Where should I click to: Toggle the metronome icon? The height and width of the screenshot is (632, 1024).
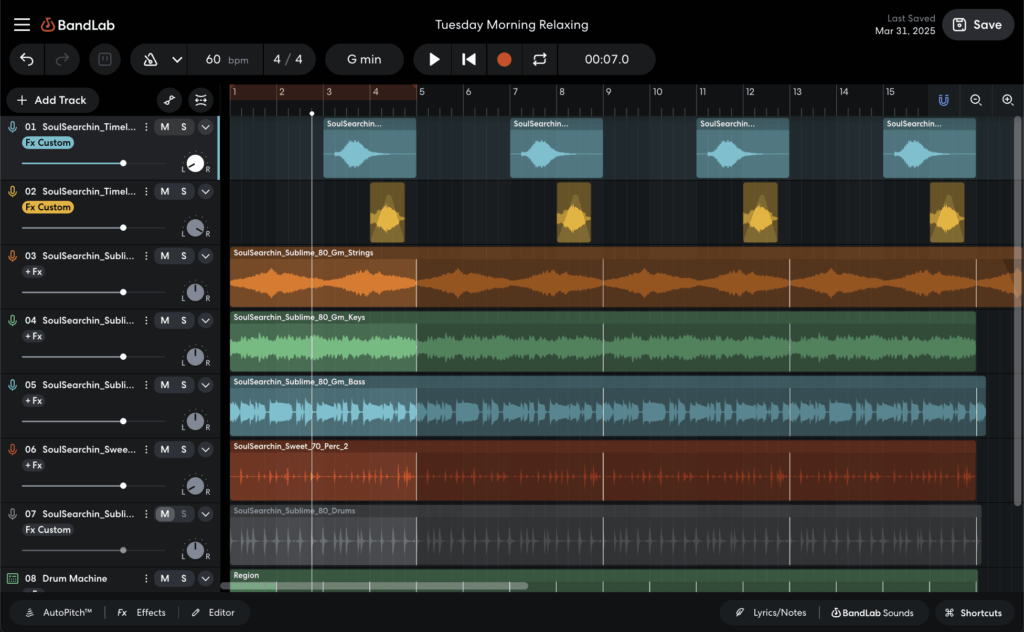[x=150, y=59]
